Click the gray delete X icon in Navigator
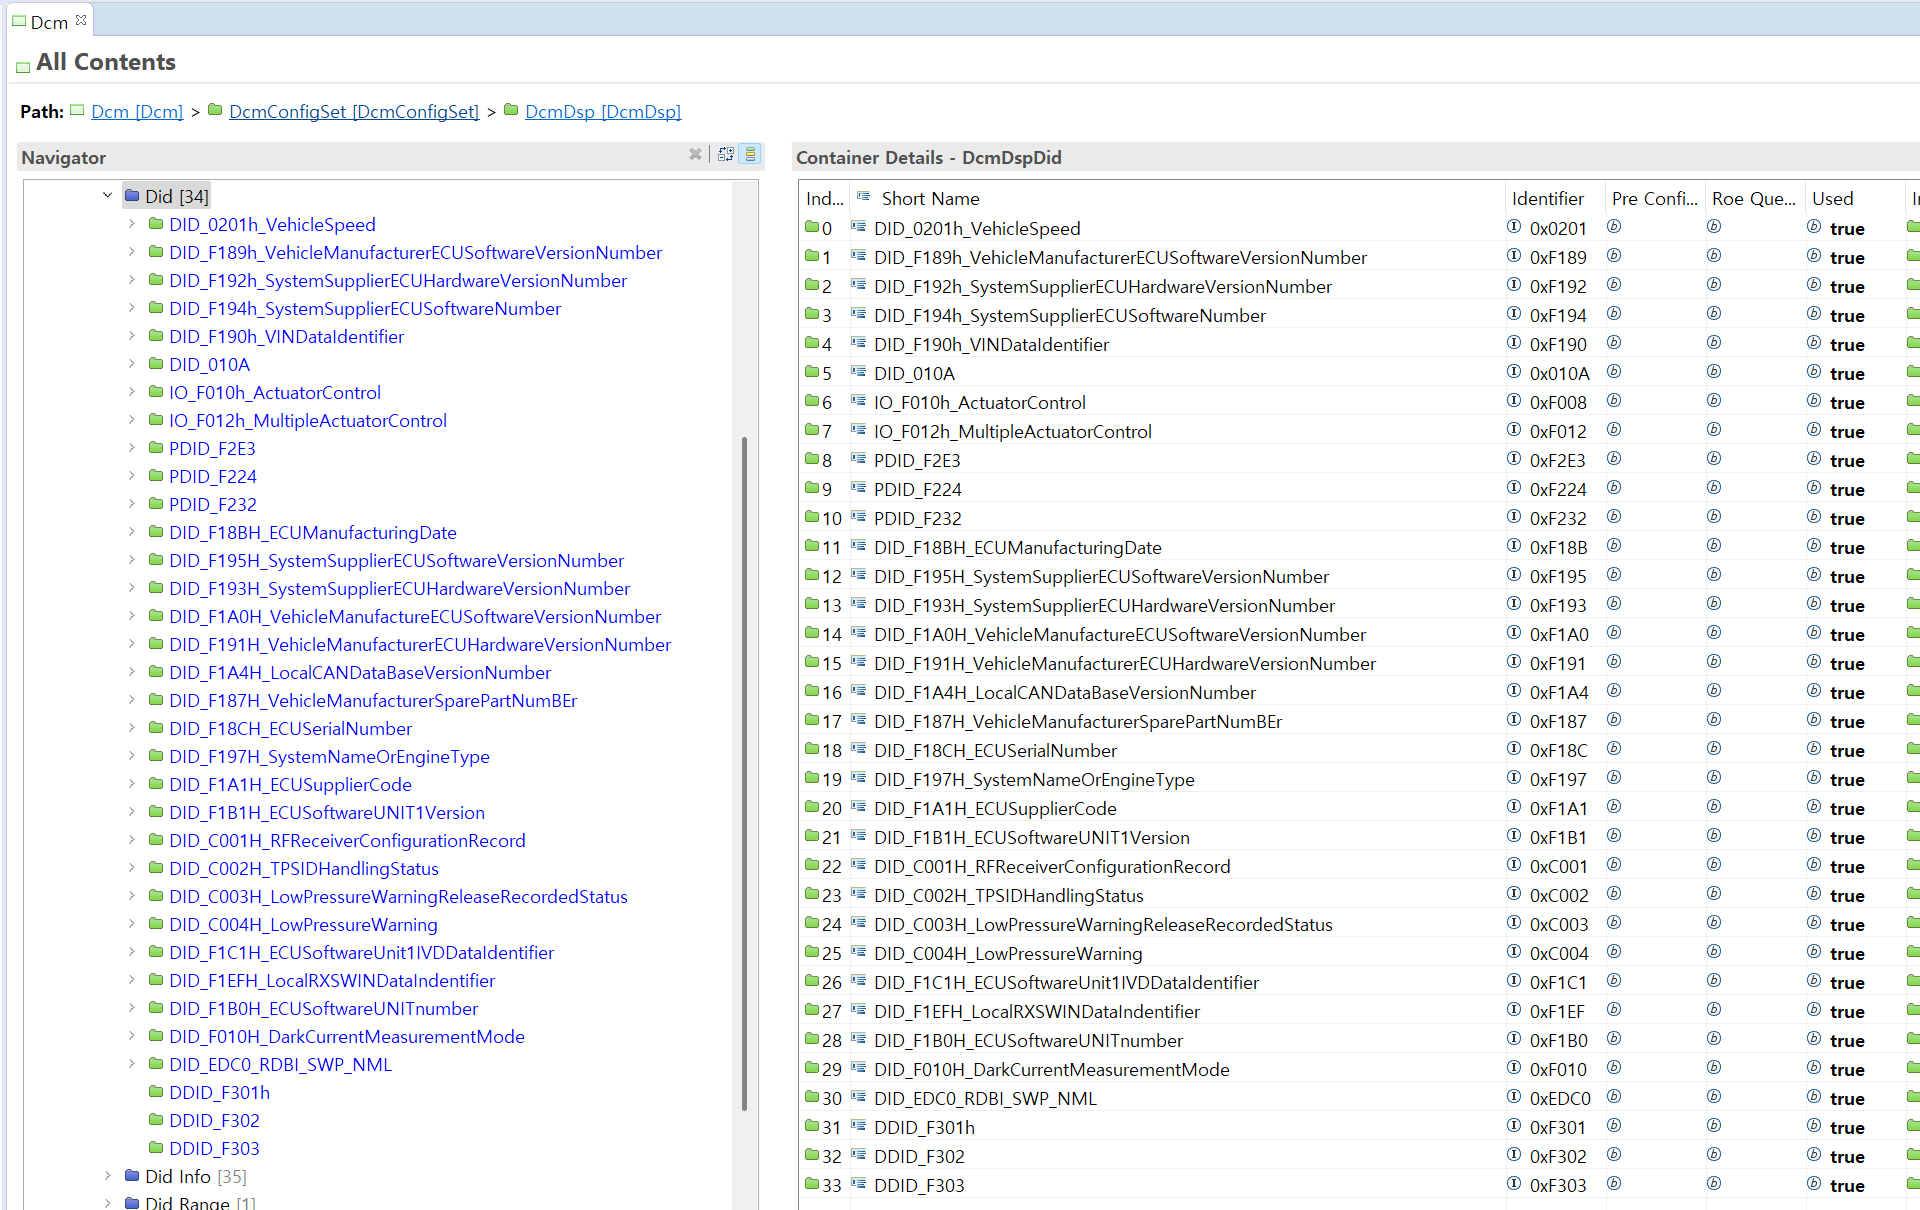 click(x=695, y=154)
